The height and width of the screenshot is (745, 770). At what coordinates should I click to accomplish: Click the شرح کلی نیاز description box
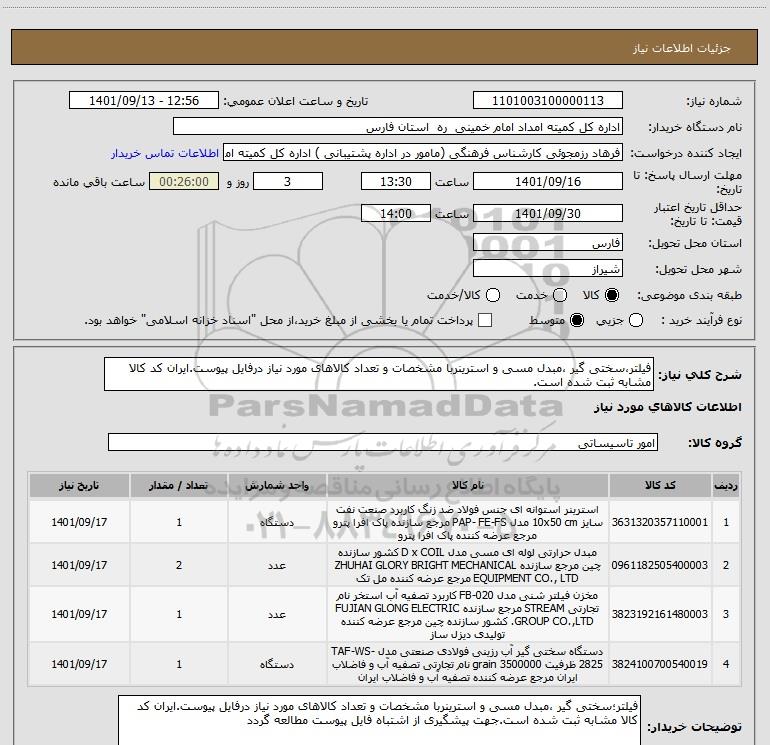379,374
